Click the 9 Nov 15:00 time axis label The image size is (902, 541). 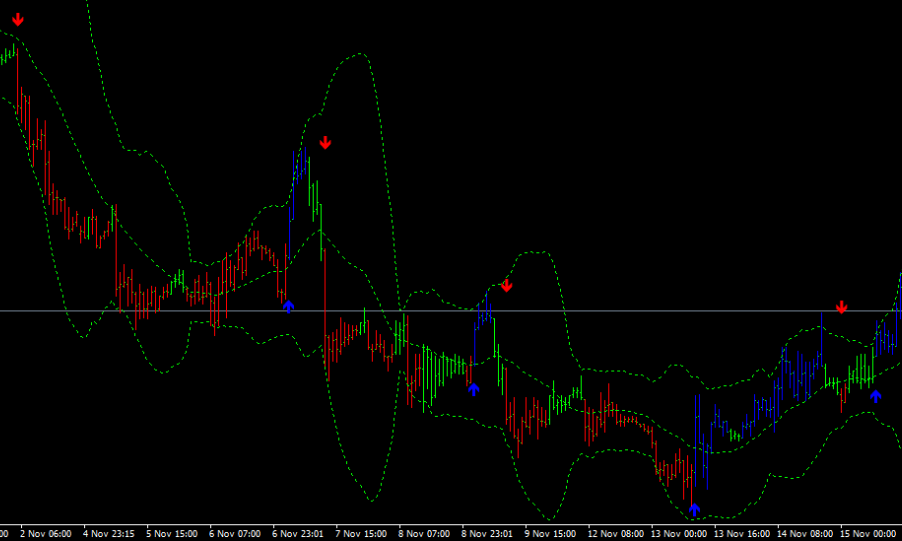(551, 534)
